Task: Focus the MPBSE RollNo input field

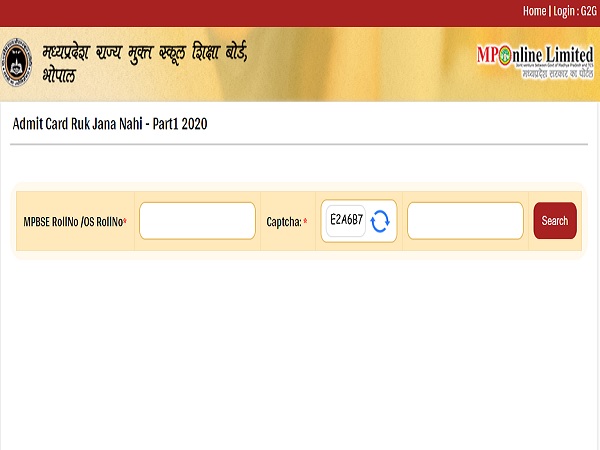Action: coord(197,221)
